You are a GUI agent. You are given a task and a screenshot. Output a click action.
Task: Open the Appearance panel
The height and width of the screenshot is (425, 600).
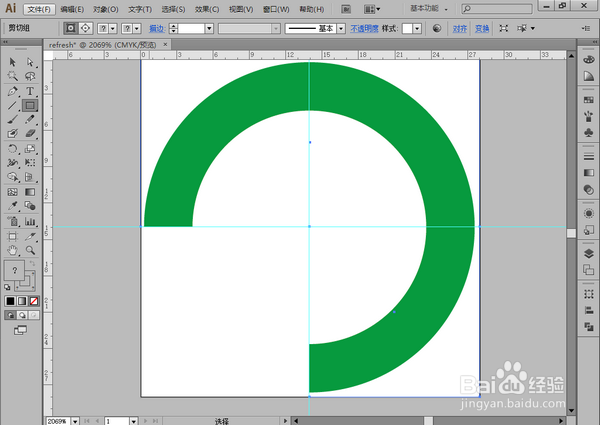coord(589,213)
